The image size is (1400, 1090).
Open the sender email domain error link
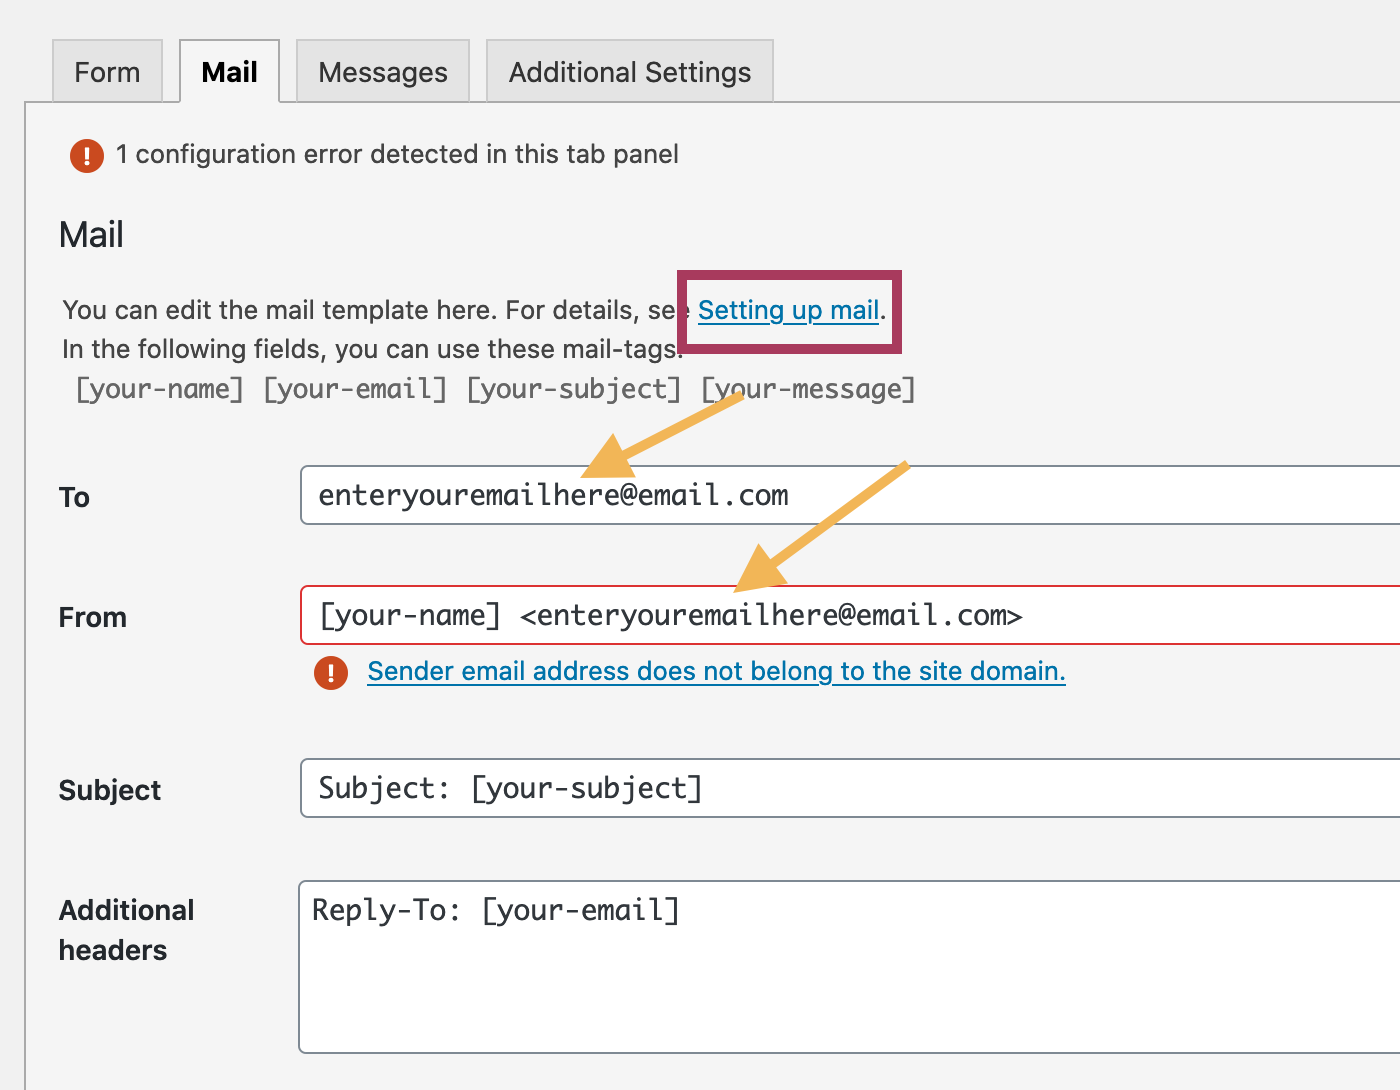(x=716, y=671)
